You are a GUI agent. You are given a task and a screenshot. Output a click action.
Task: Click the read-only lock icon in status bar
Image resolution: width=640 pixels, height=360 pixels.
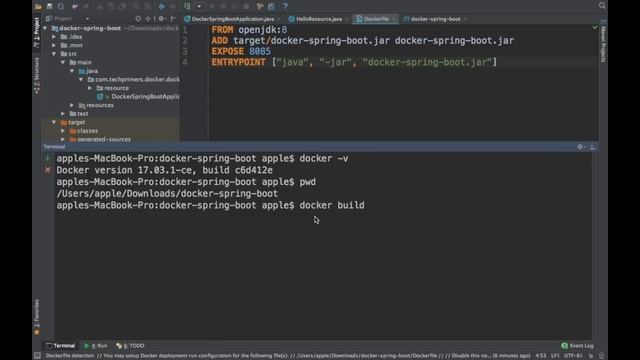click(591, 356)
